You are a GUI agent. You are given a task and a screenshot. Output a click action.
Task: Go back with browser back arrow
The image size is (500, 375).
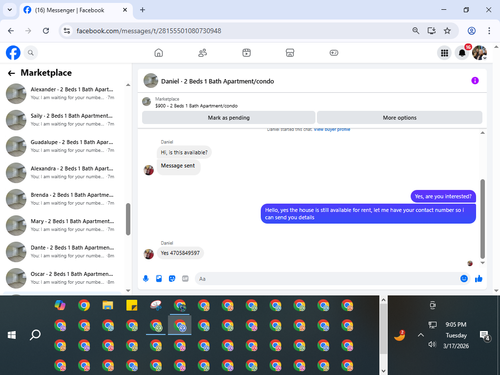[x=11, y=31]
